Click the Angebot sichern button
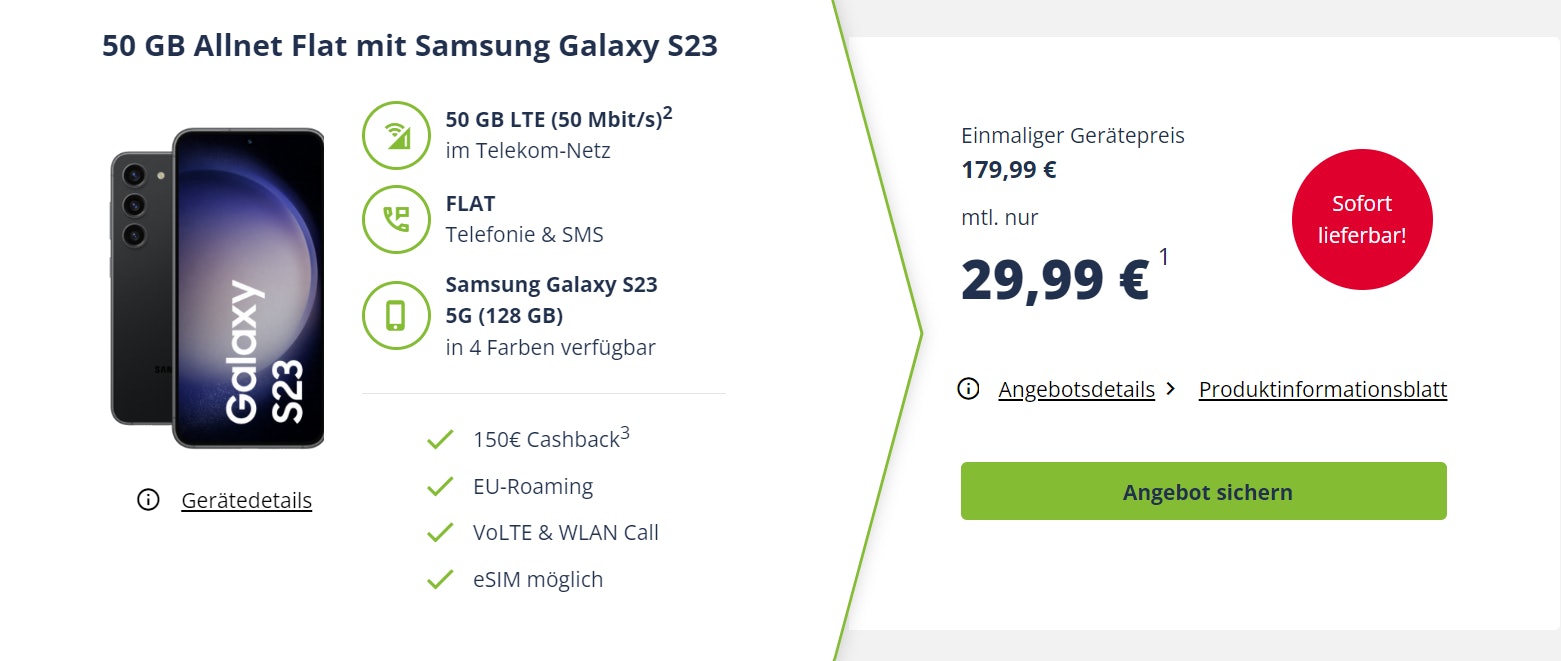The image size is (1561, 661). point(1204,491)
